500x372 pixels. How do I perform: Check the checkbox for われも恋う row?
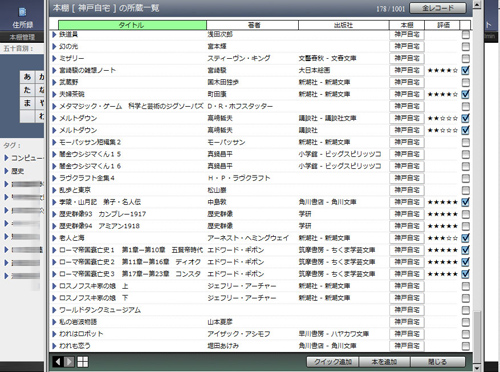[466, 346]
